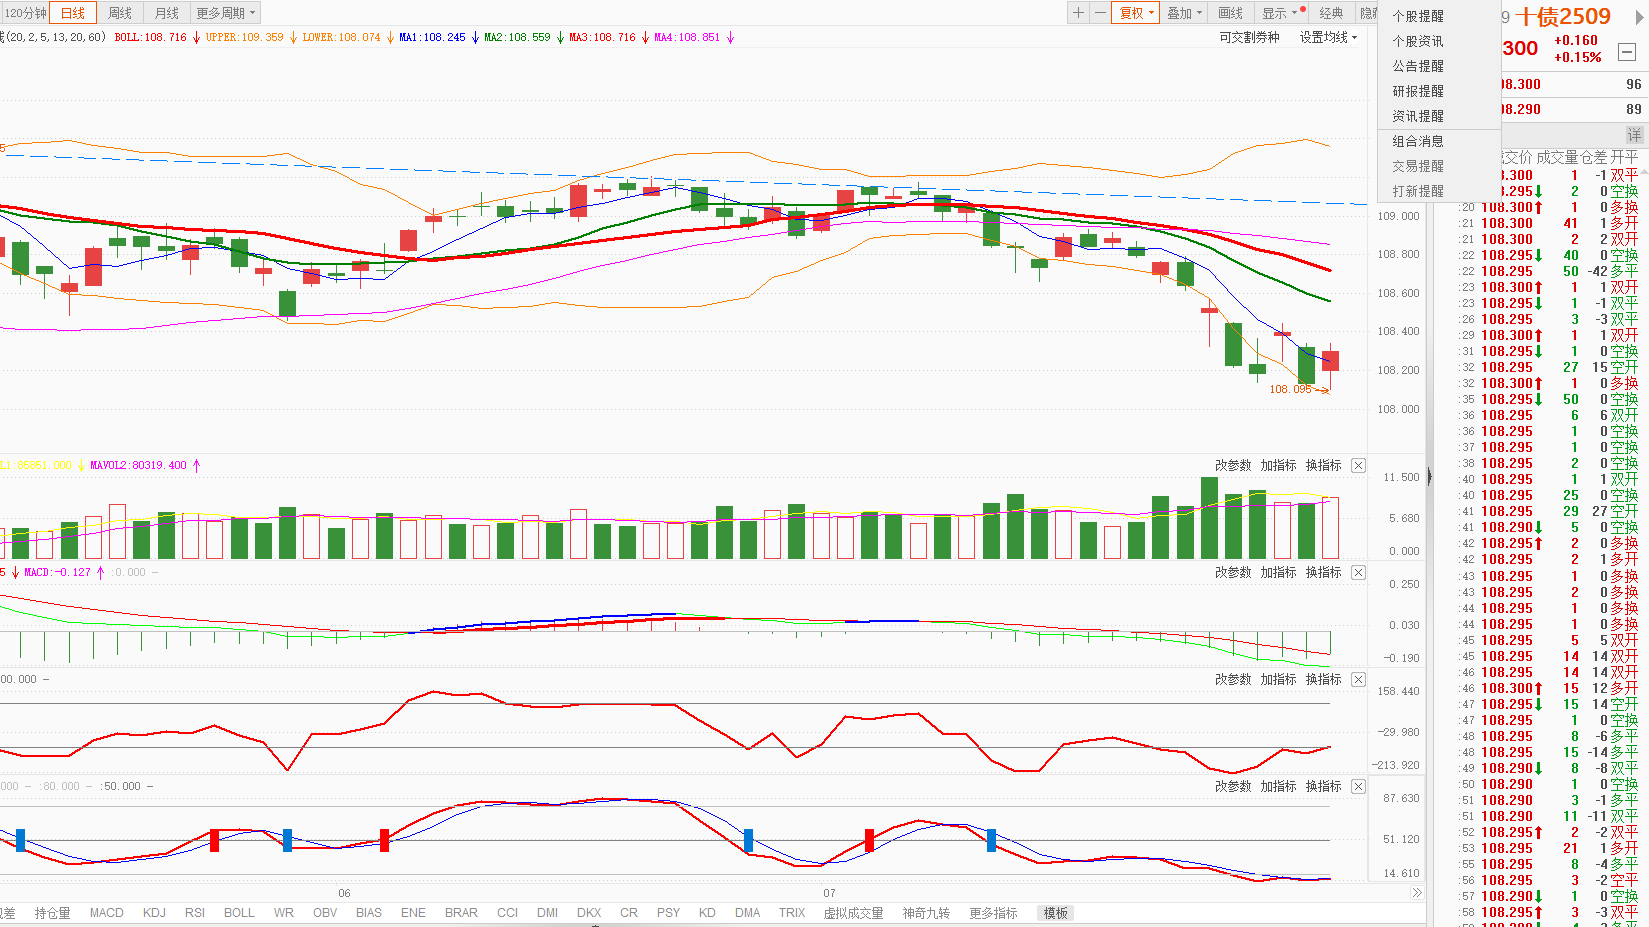This screenshot has width=1649, height=927.
Task: Expand the 更多周期 period dropdown
Action: pyautogui.click(x=226, y=13)
